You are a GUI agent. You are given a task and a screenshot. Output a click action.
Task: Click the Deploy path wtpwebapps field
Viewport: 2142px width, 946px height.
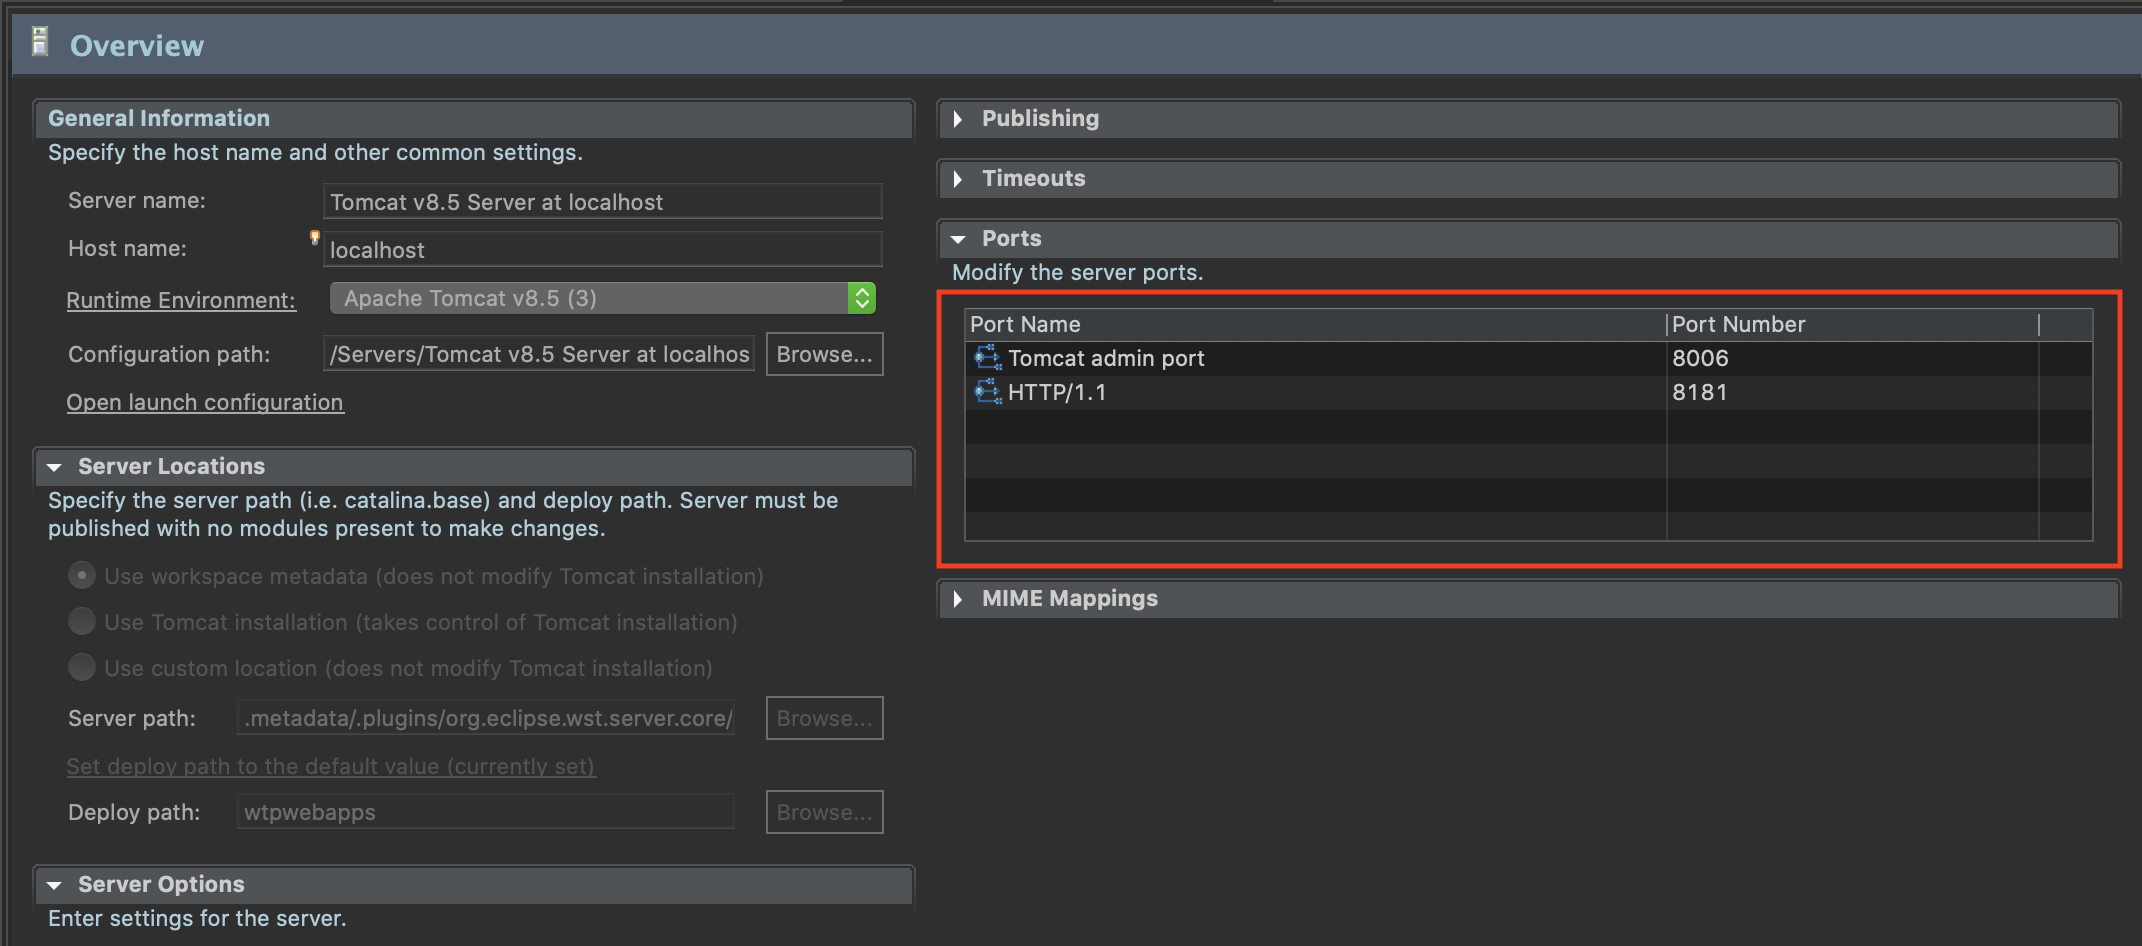coord(486,812)
